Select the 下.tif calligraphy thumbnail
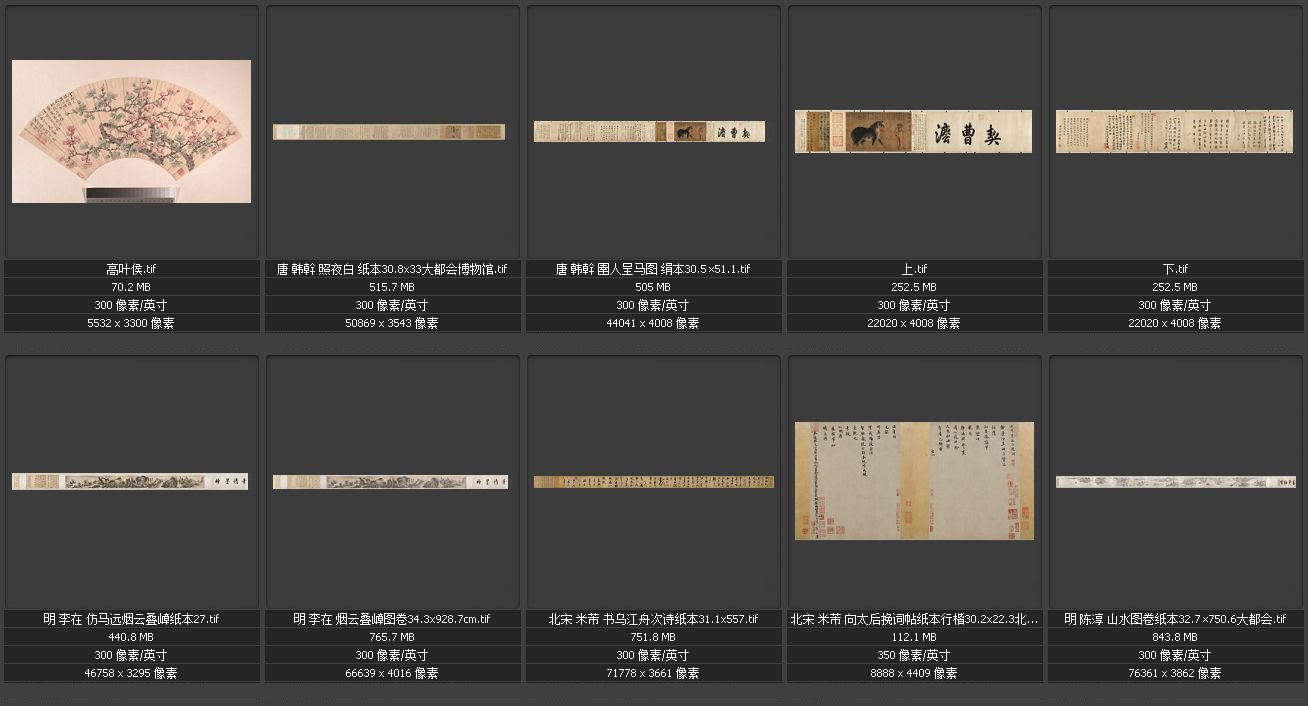Image resolution: width=1308 pixels, height=706 pixels. 1174,132
